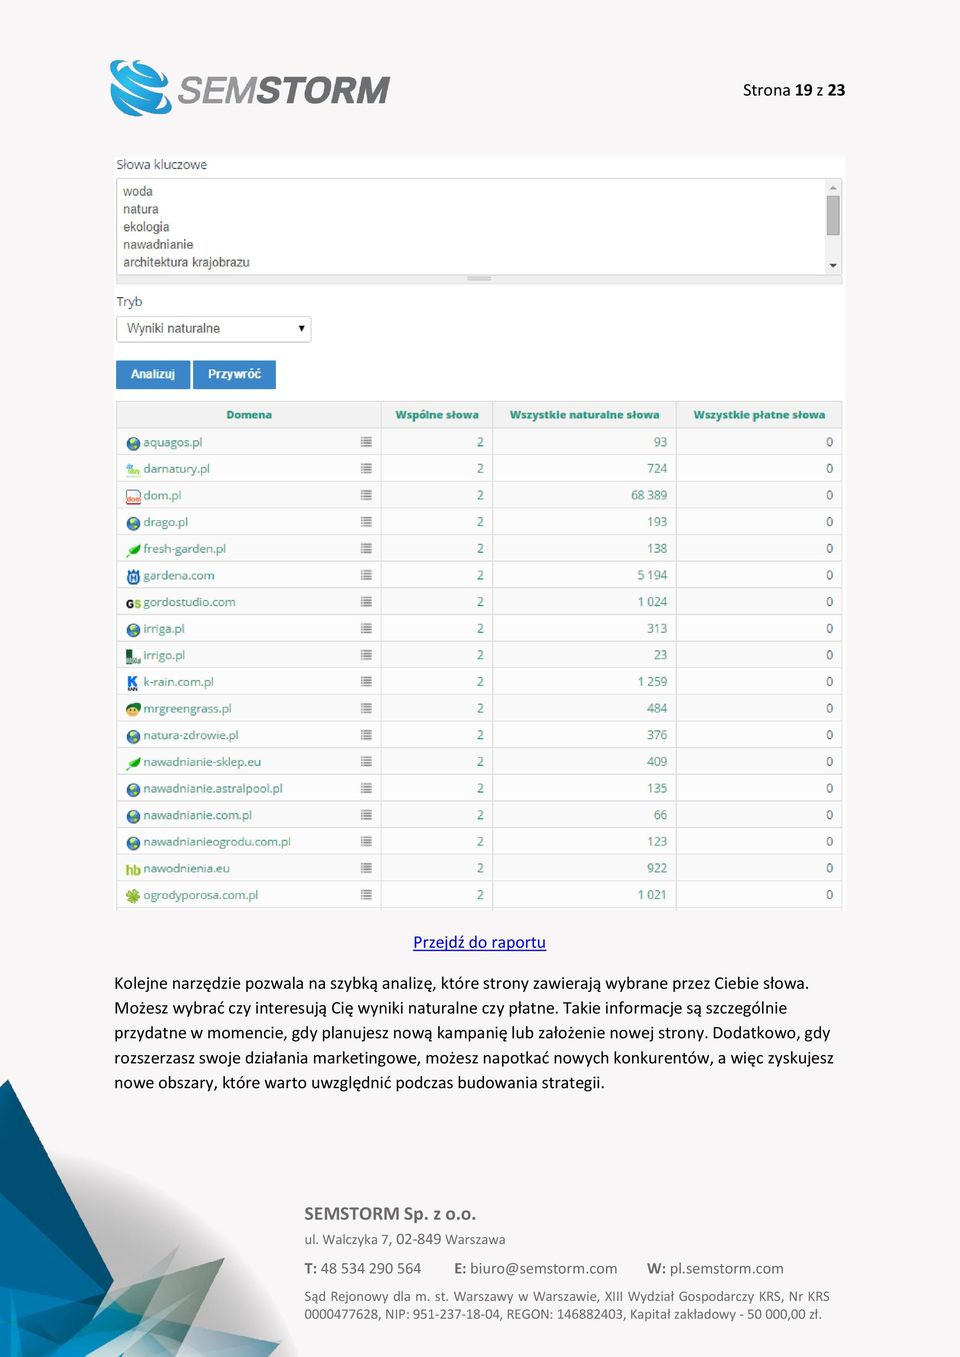The width and height of the screenshot is (960, 1357).
Task: Click list icon in nawodnienia.eu row
Action: point(366,868)
